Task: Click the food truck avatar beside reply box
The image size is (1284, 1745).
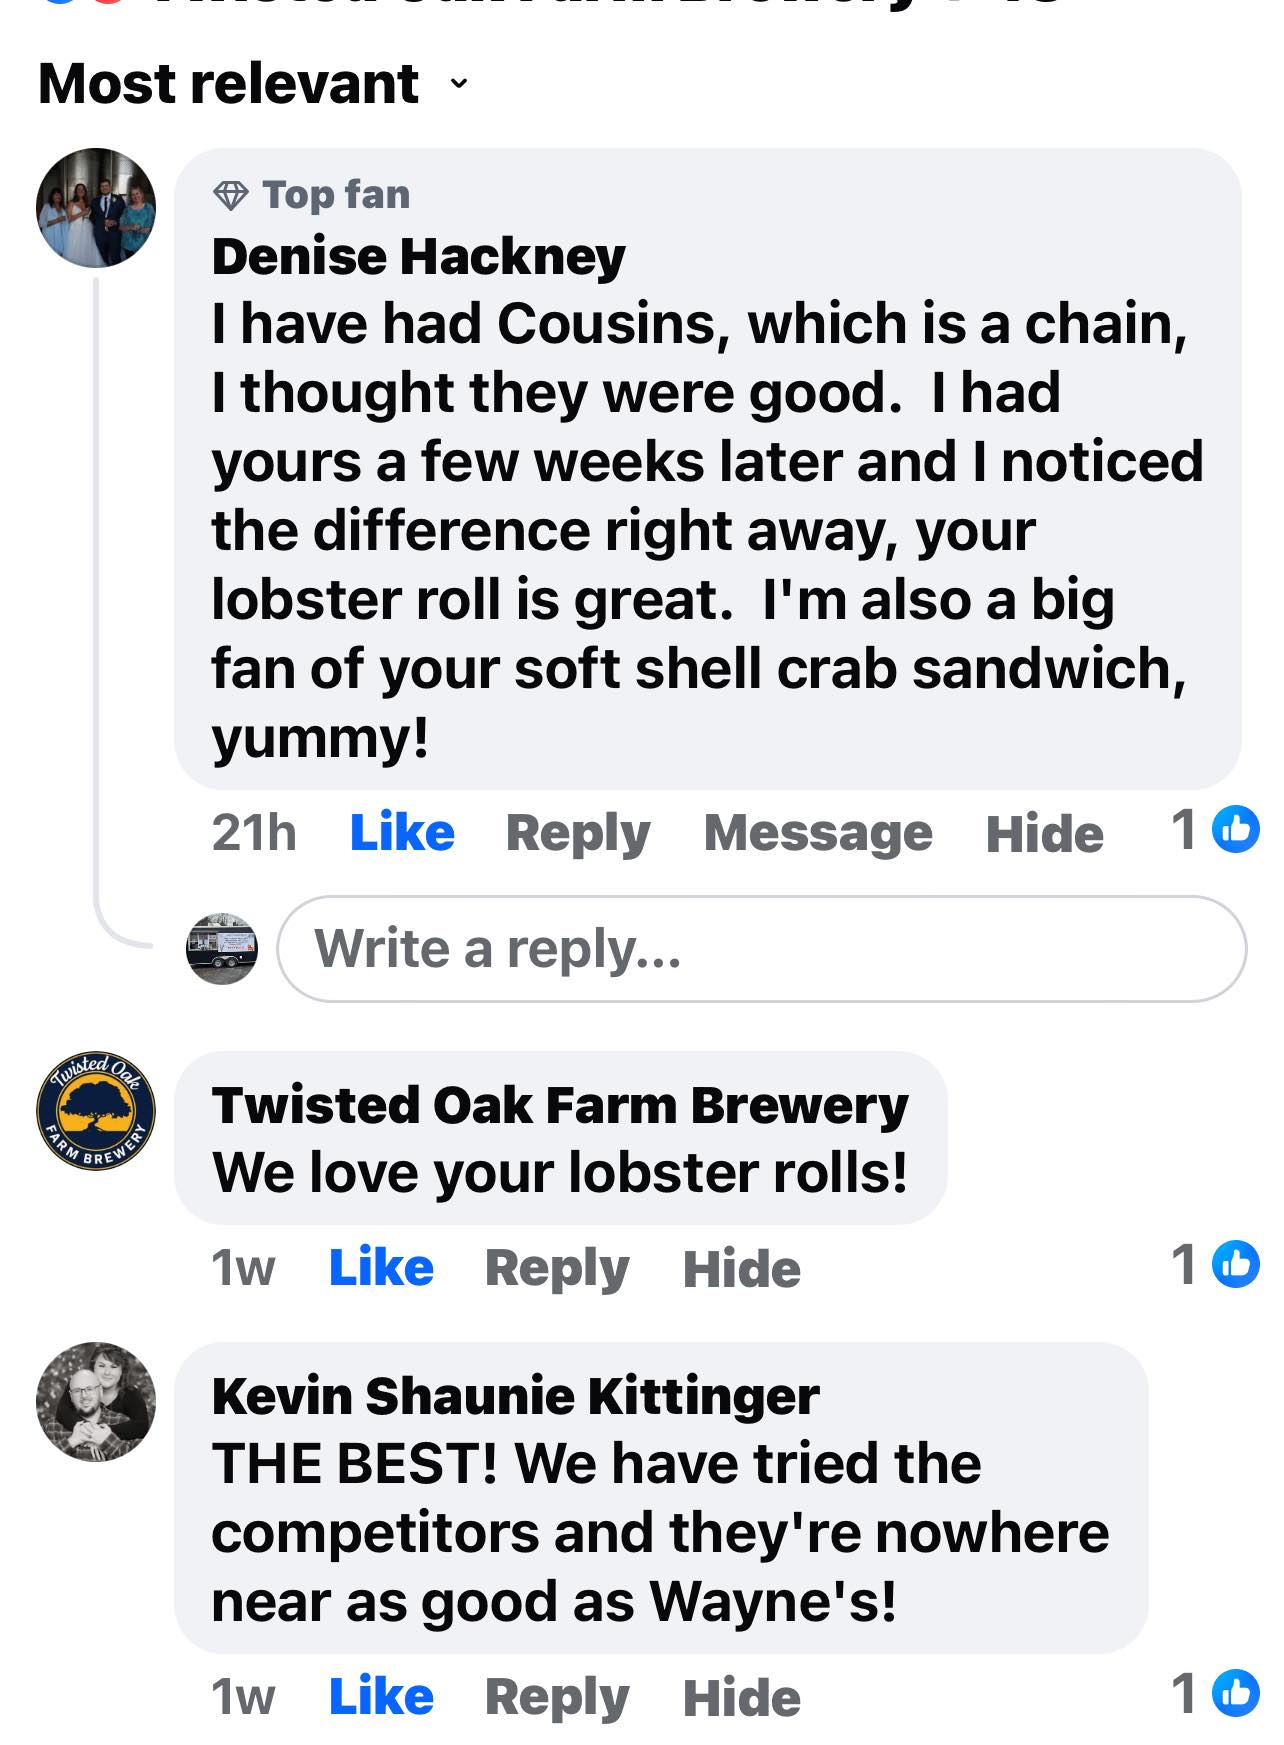Action: coord(222,948)
